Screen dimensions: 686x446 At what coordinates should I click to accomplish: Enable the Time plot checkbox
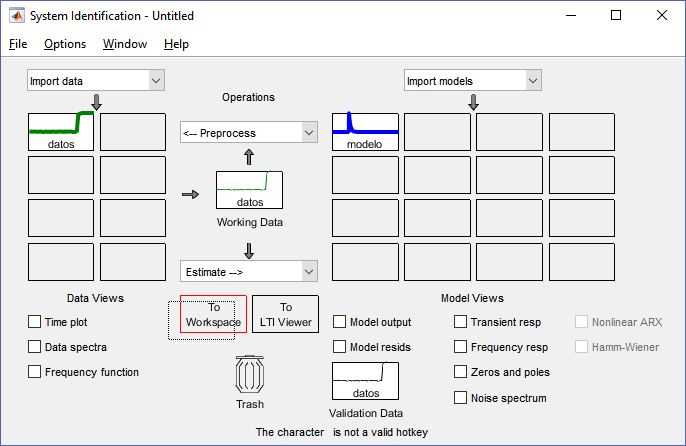[x=36, y=322]
